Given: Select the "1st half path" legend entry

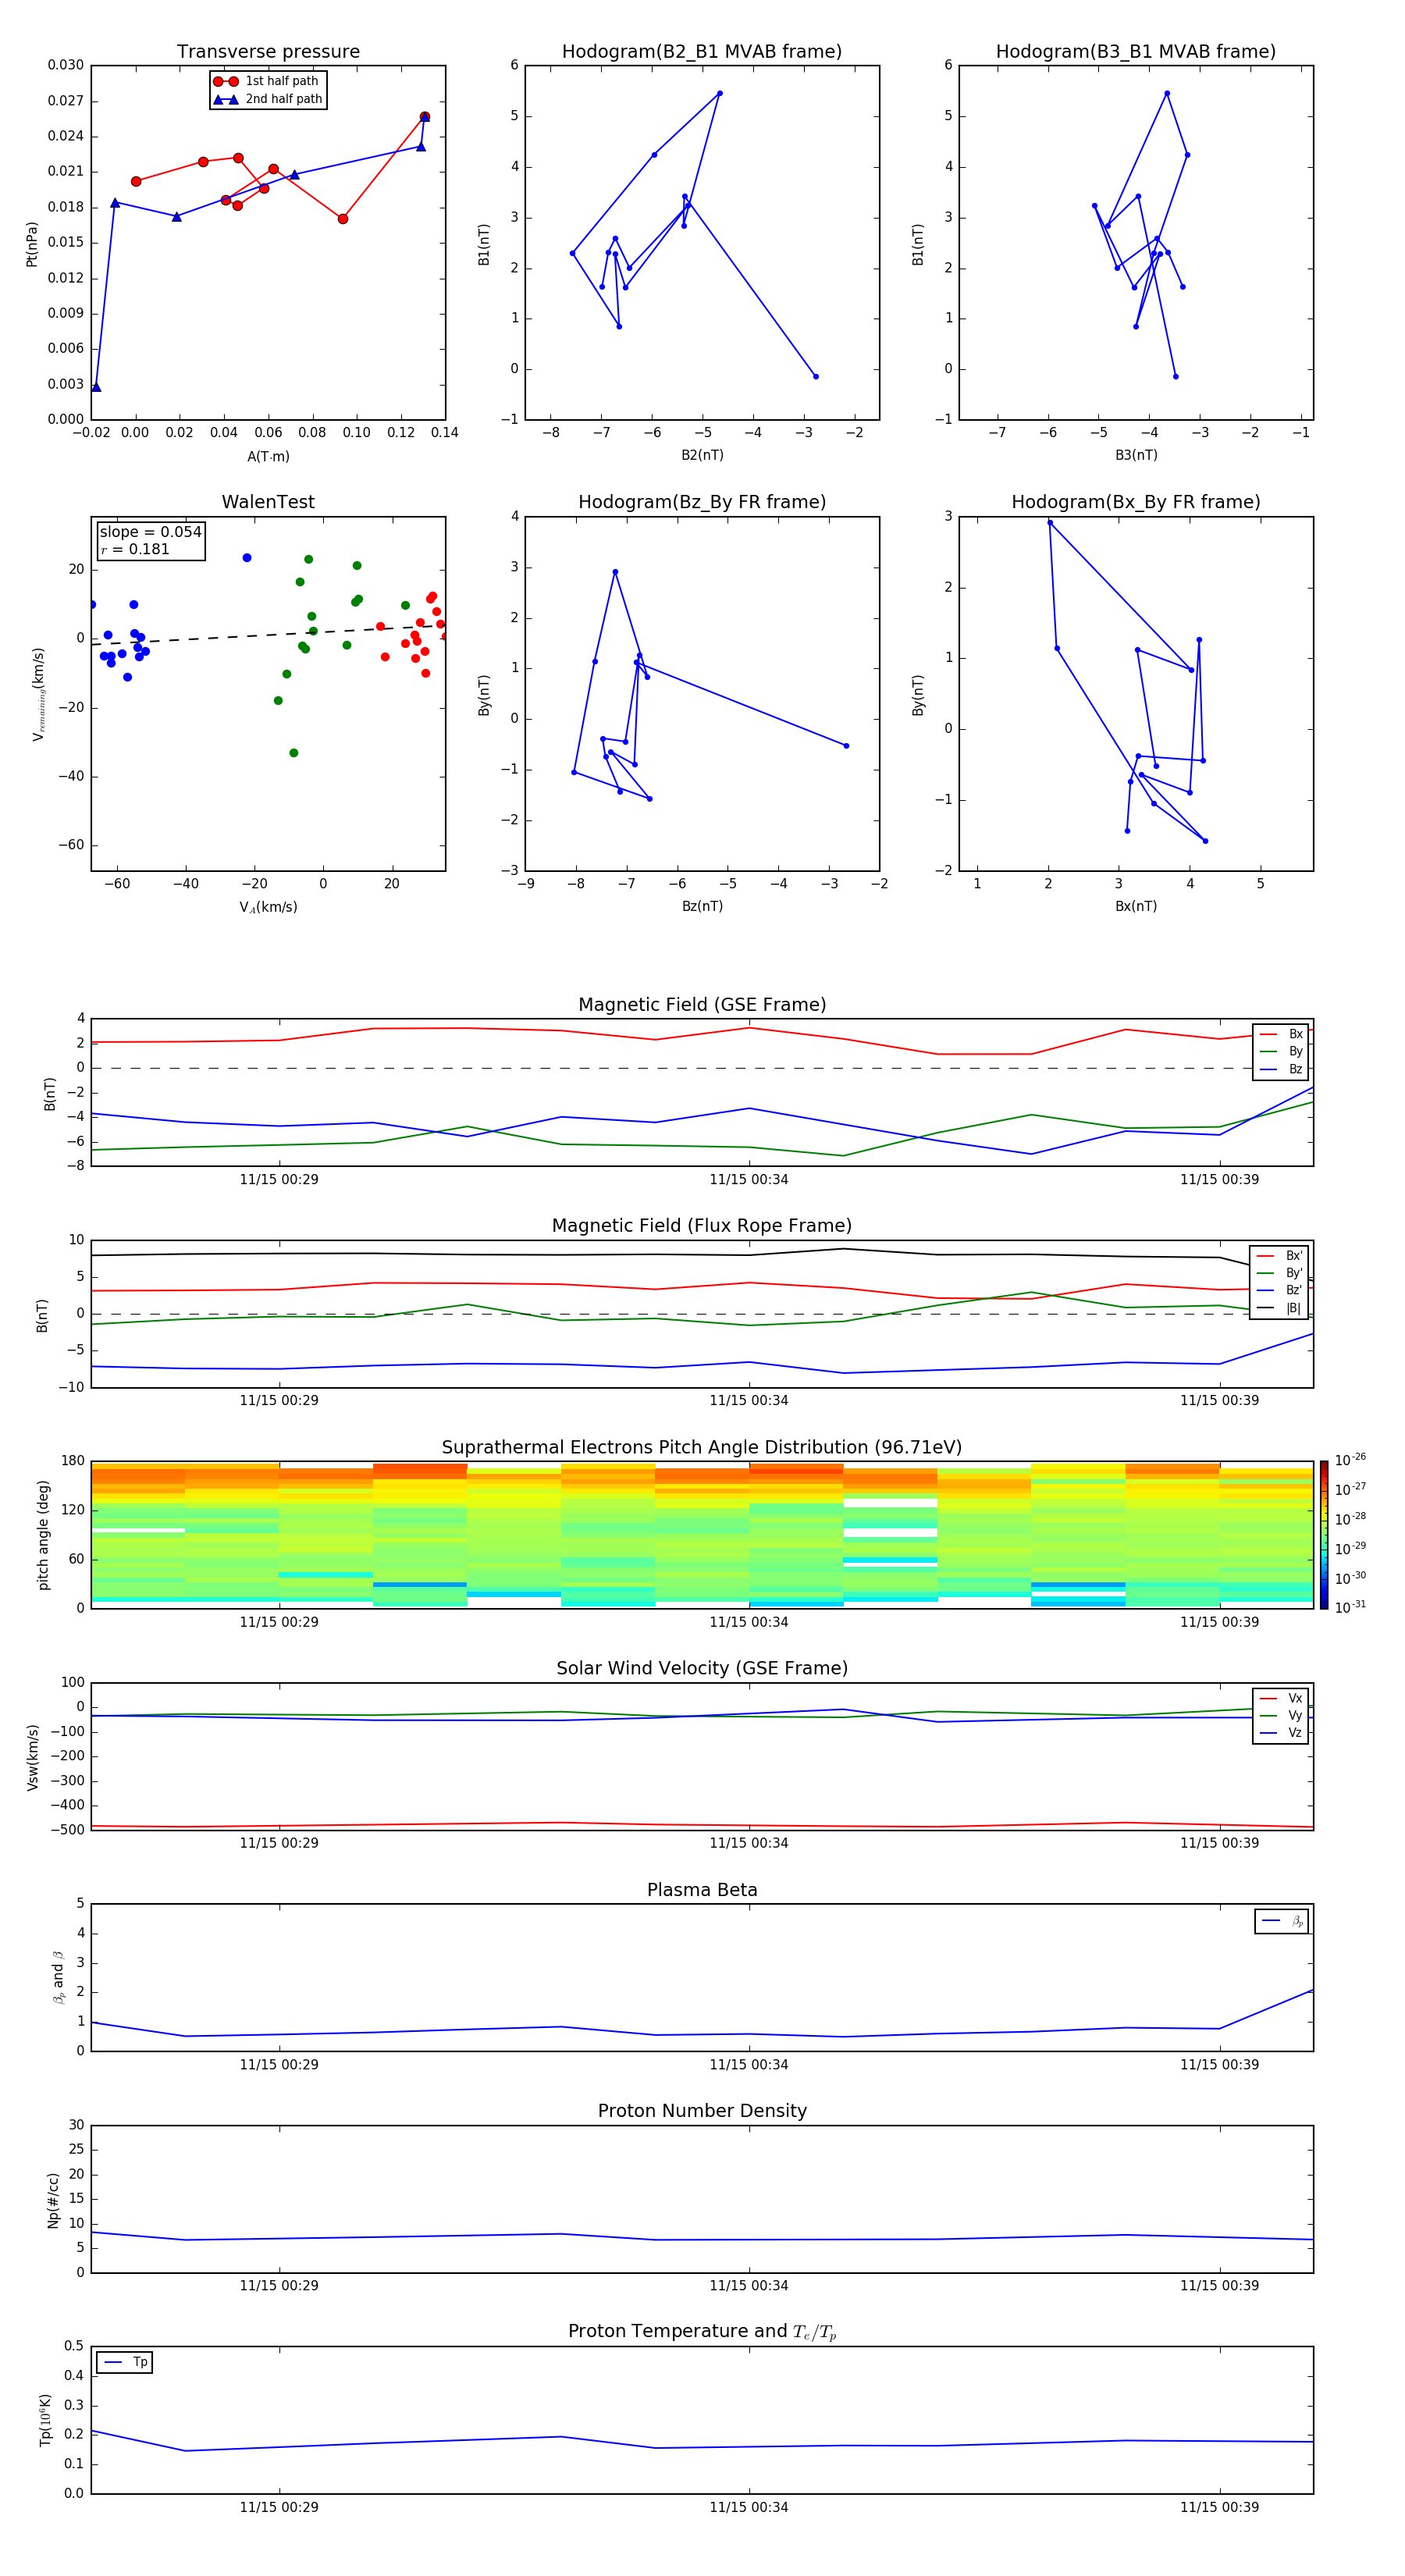Looking at the screenshot, I should 267,81.
